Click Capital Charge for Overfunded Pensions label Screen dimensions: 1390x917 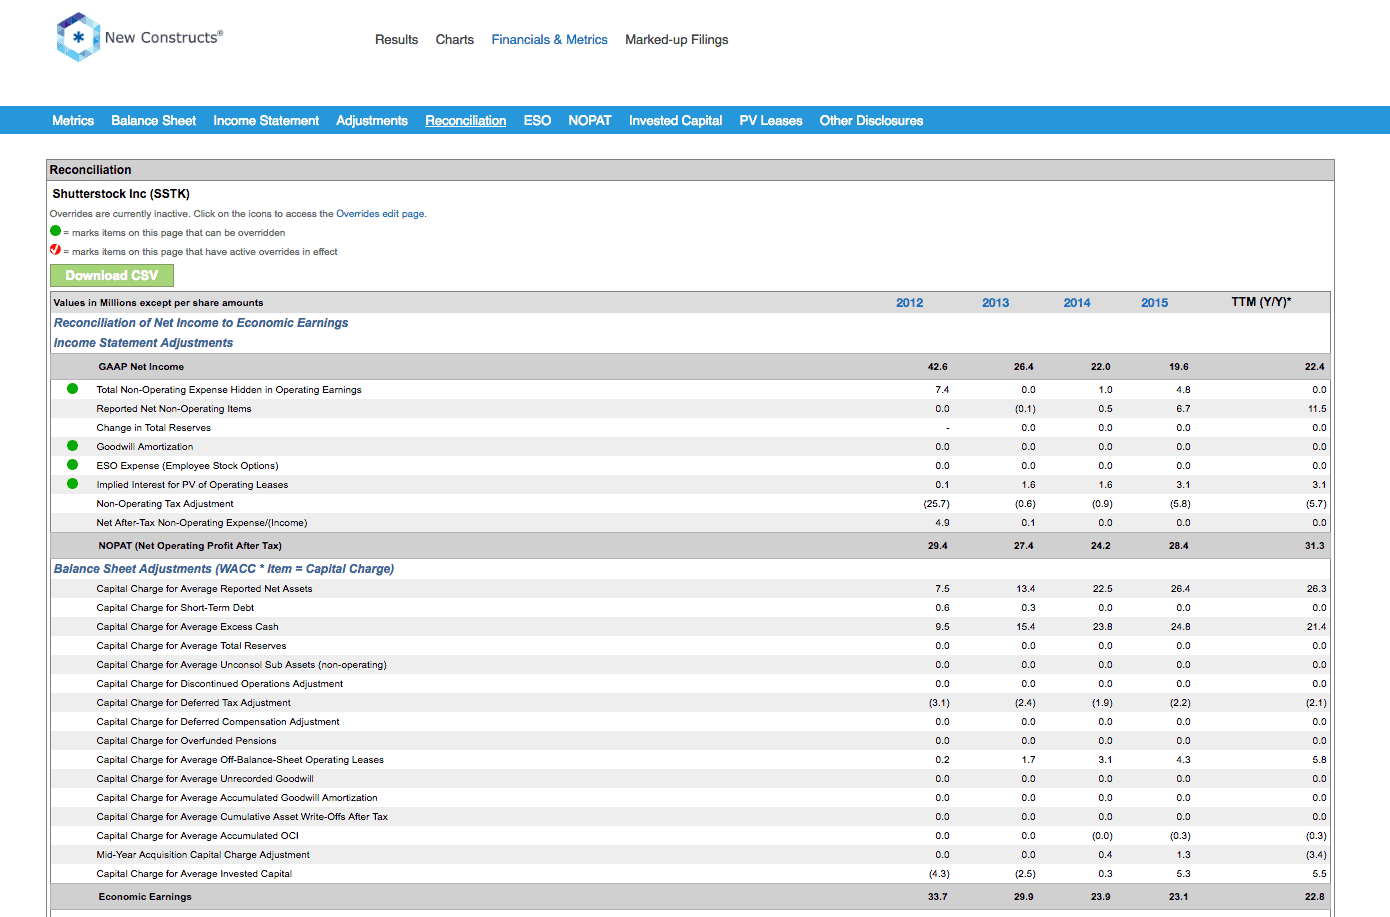coord(186,741)
